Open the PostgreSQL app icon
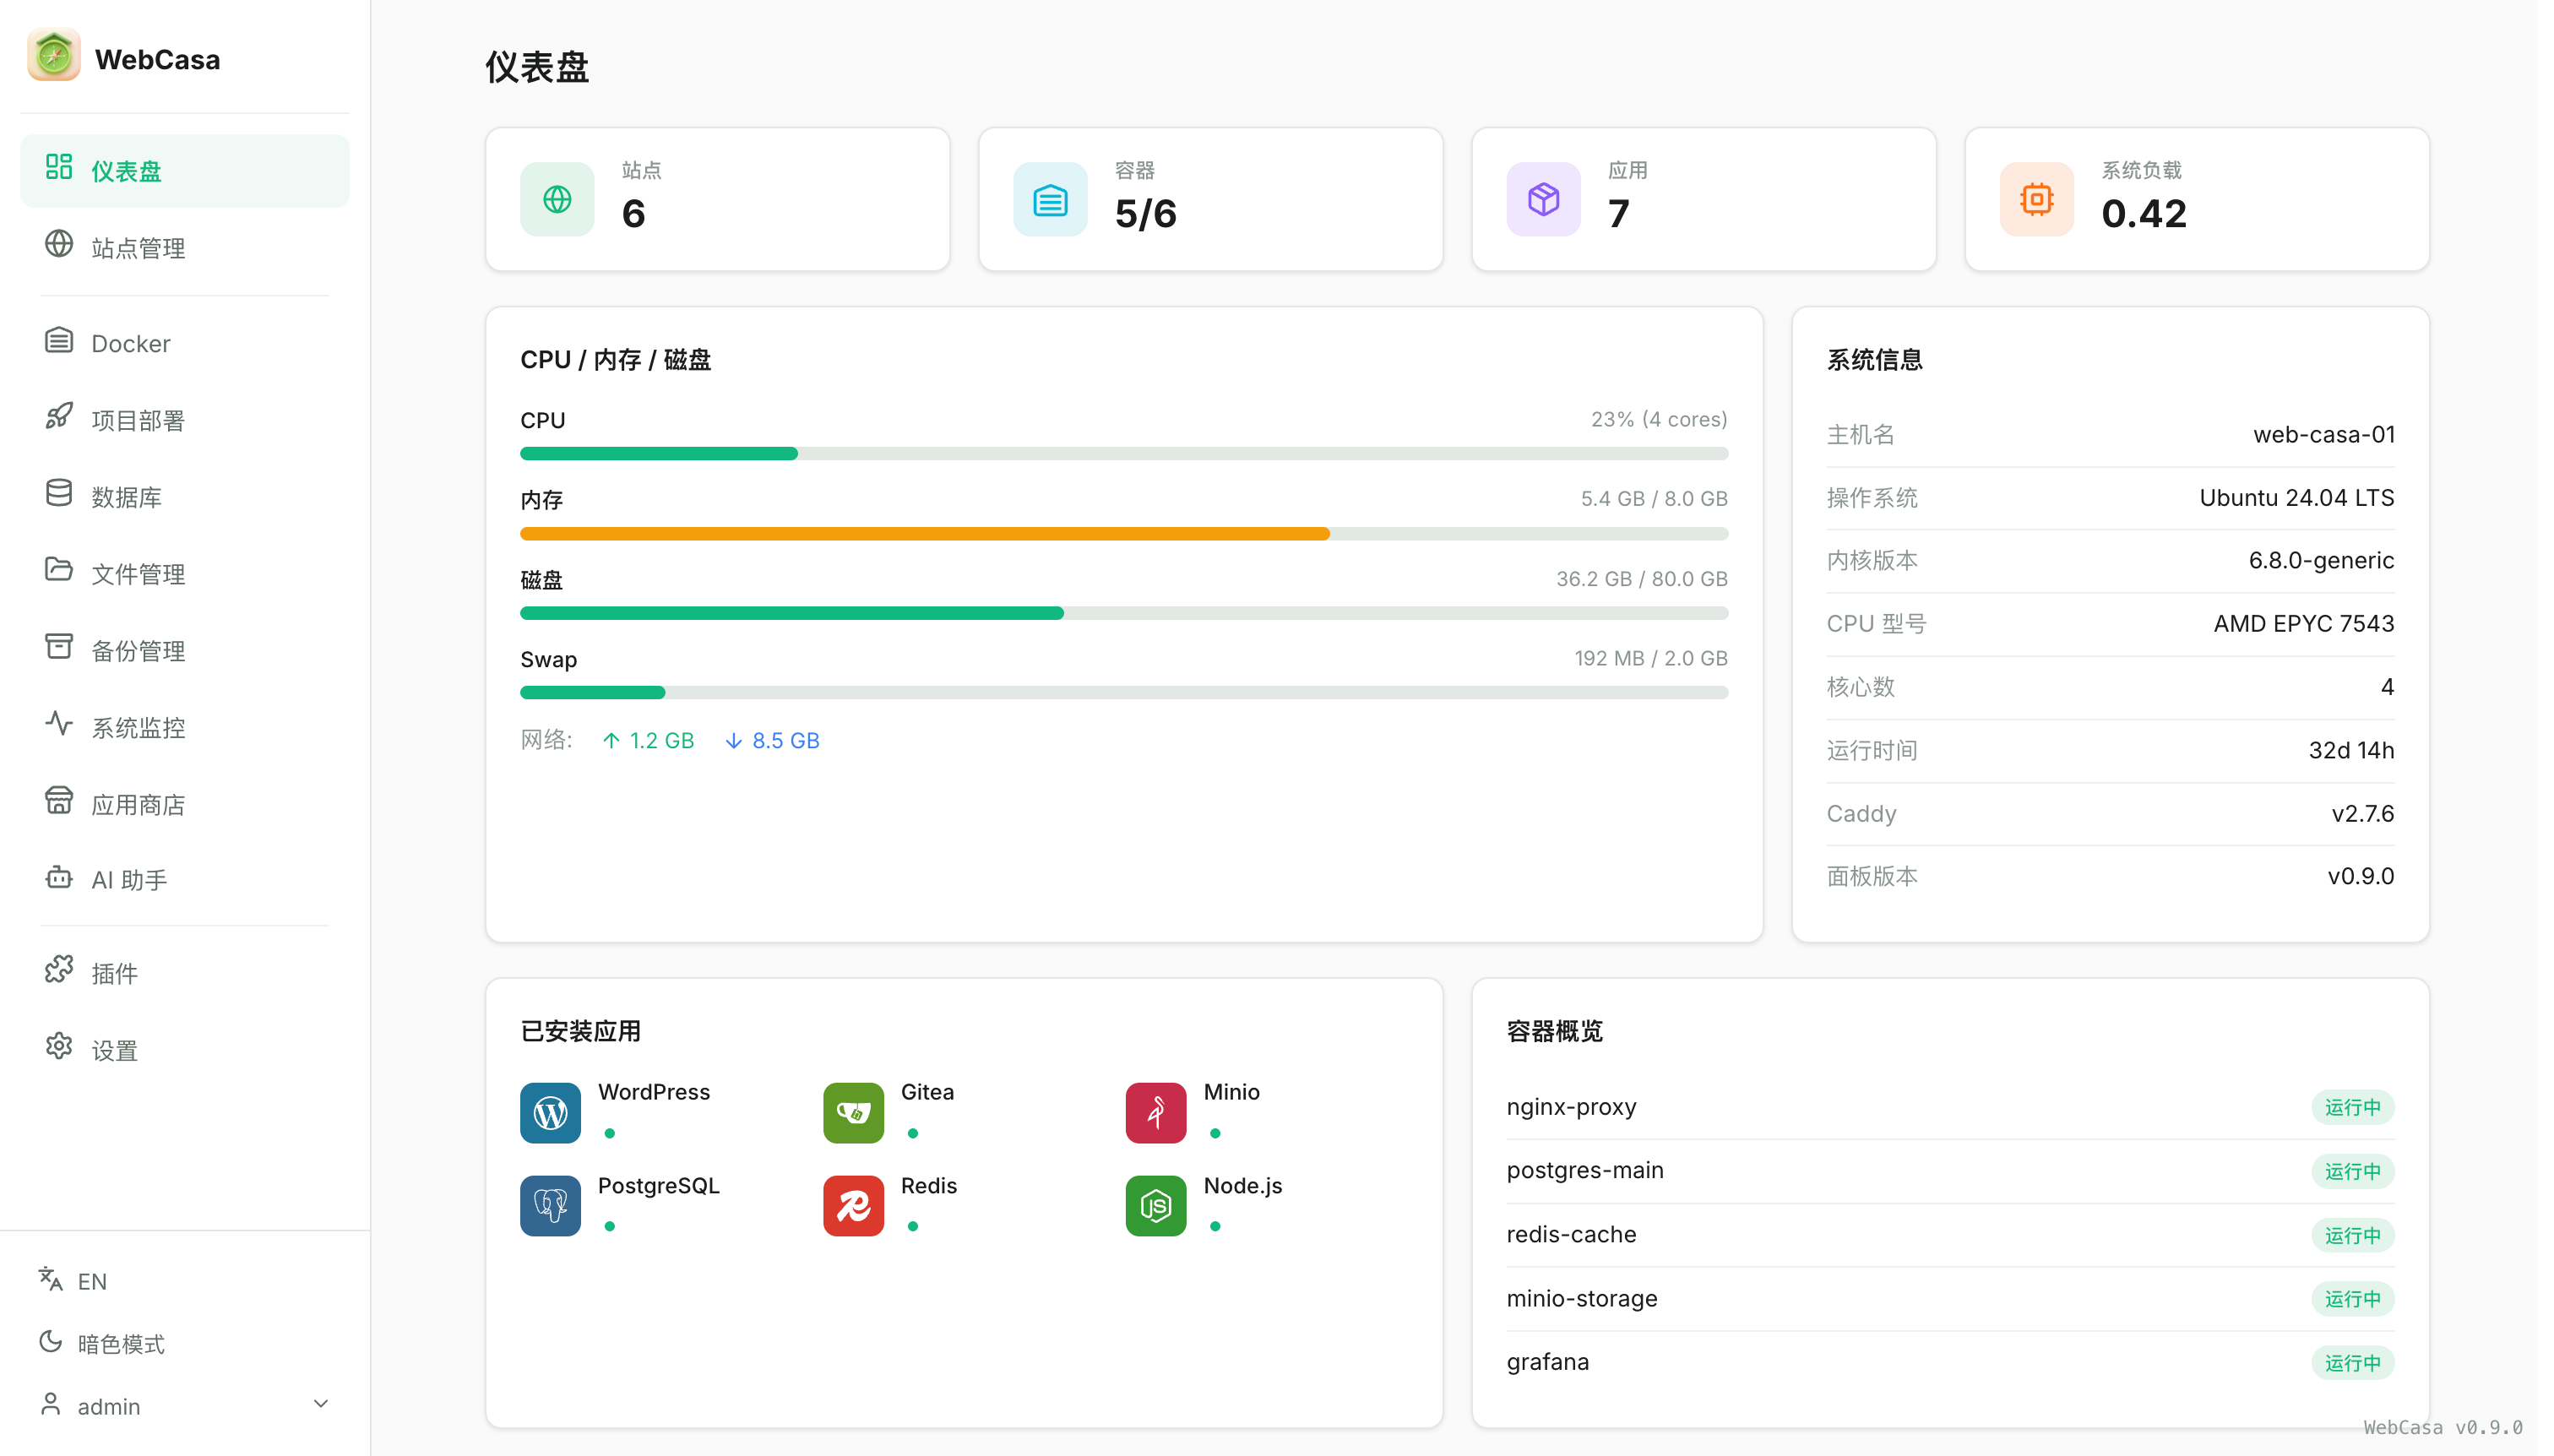Image resolution: width=2554 pixels, height=1456 pixels. coord(550,1205)
